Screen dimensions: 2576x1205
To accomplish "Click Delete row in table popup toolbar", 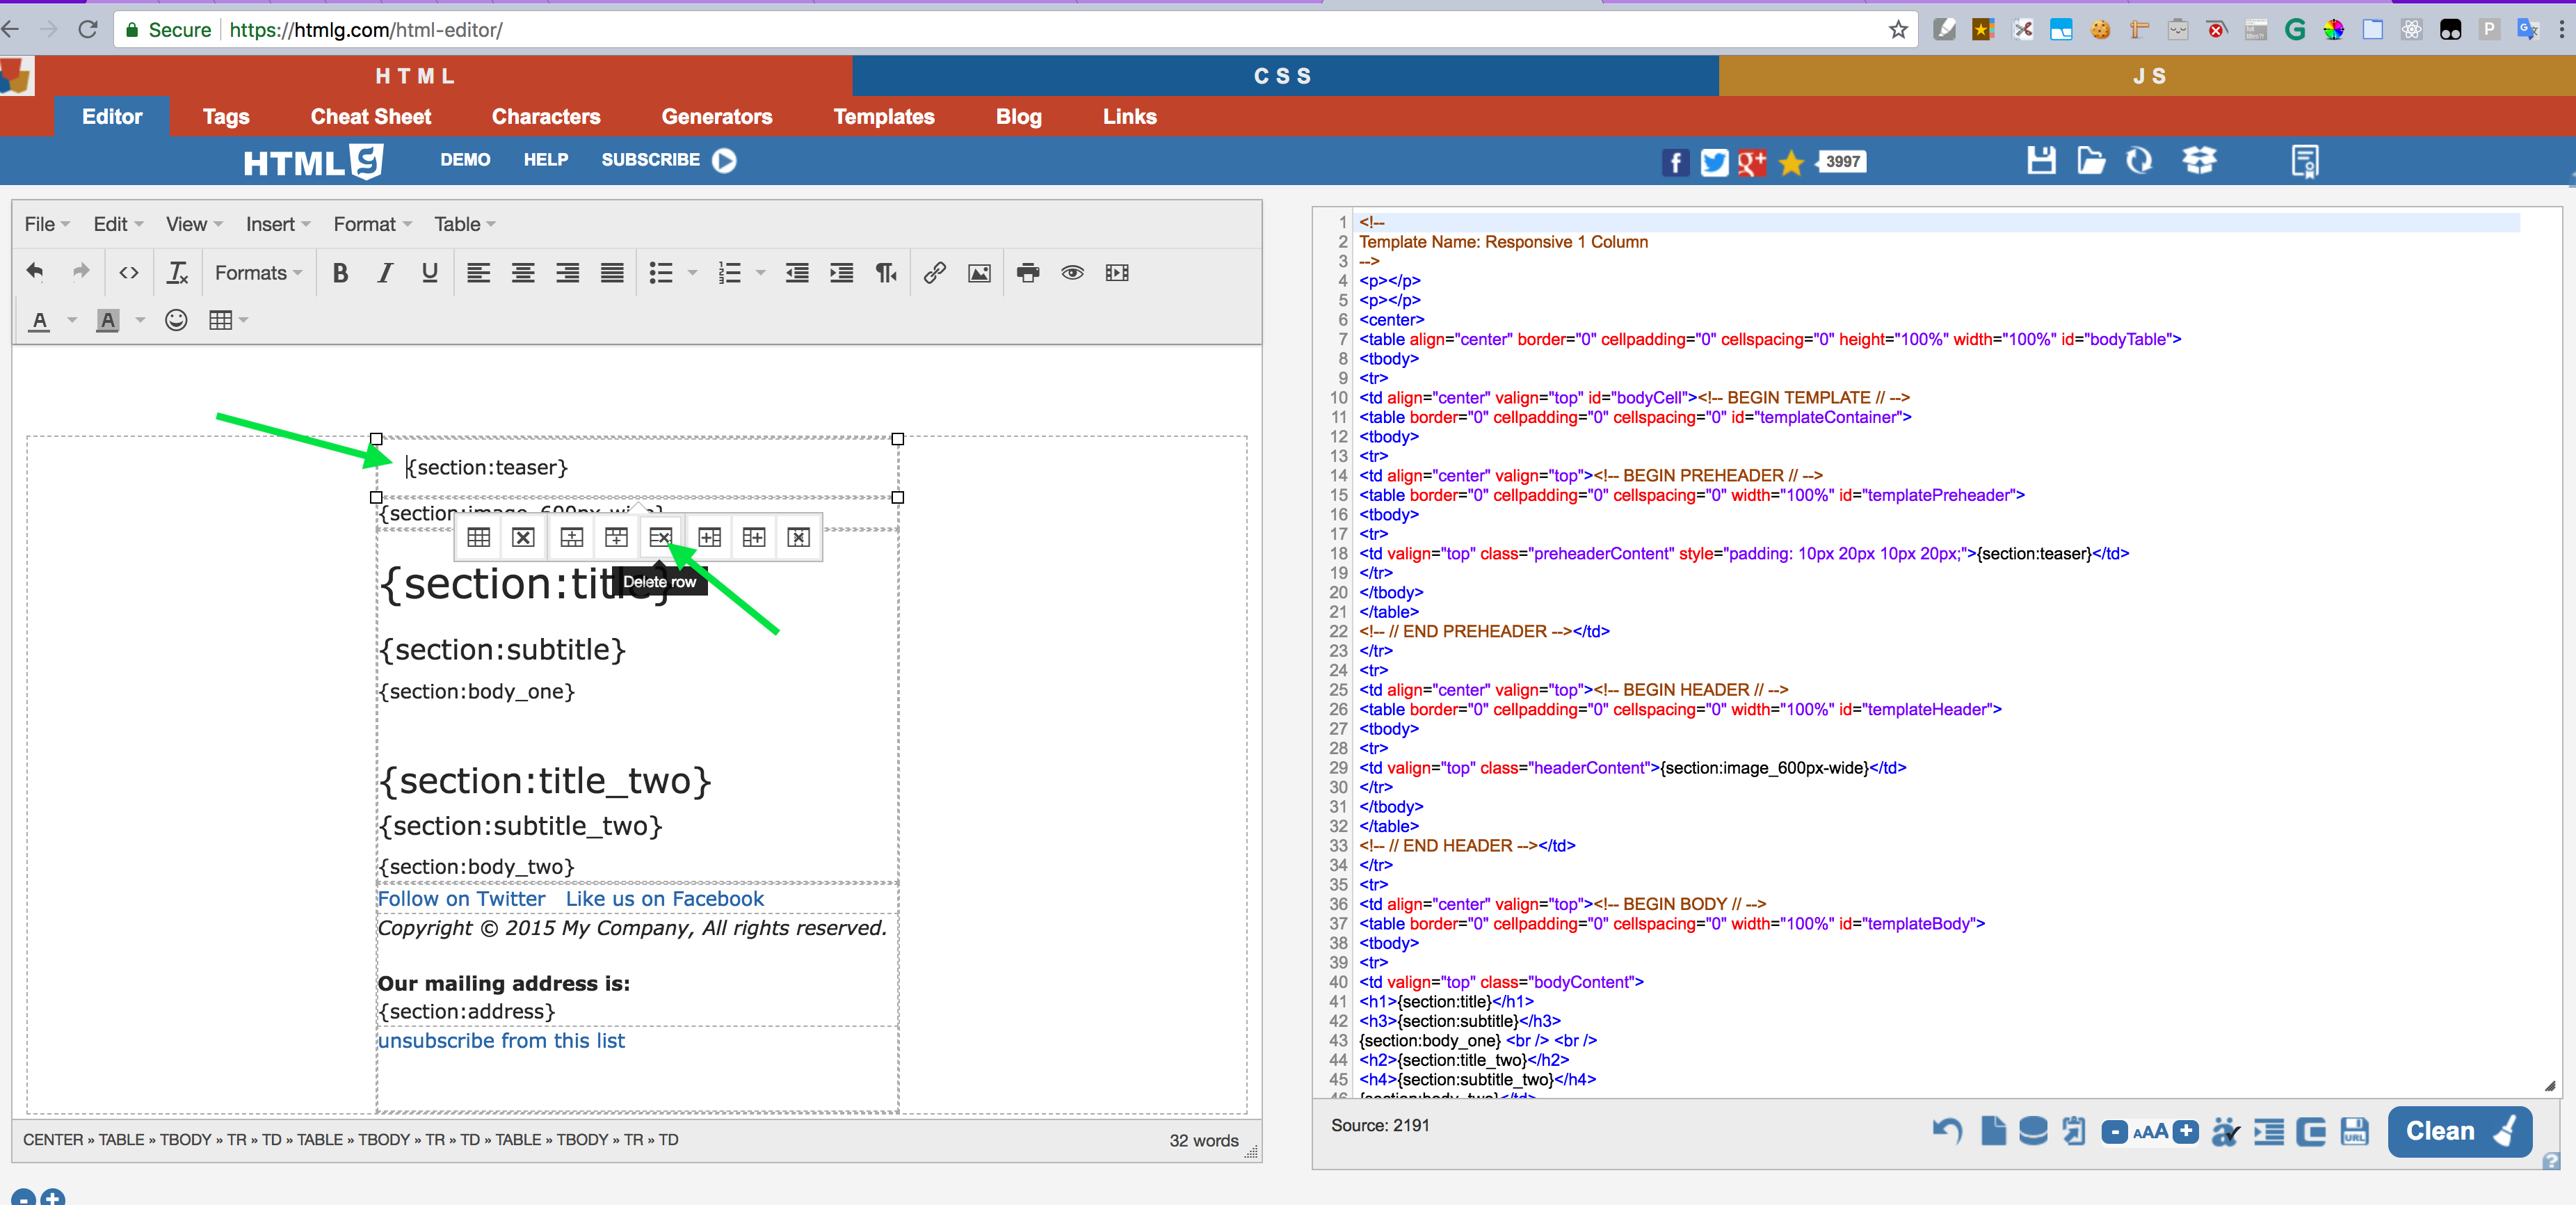I will [661, 537].
